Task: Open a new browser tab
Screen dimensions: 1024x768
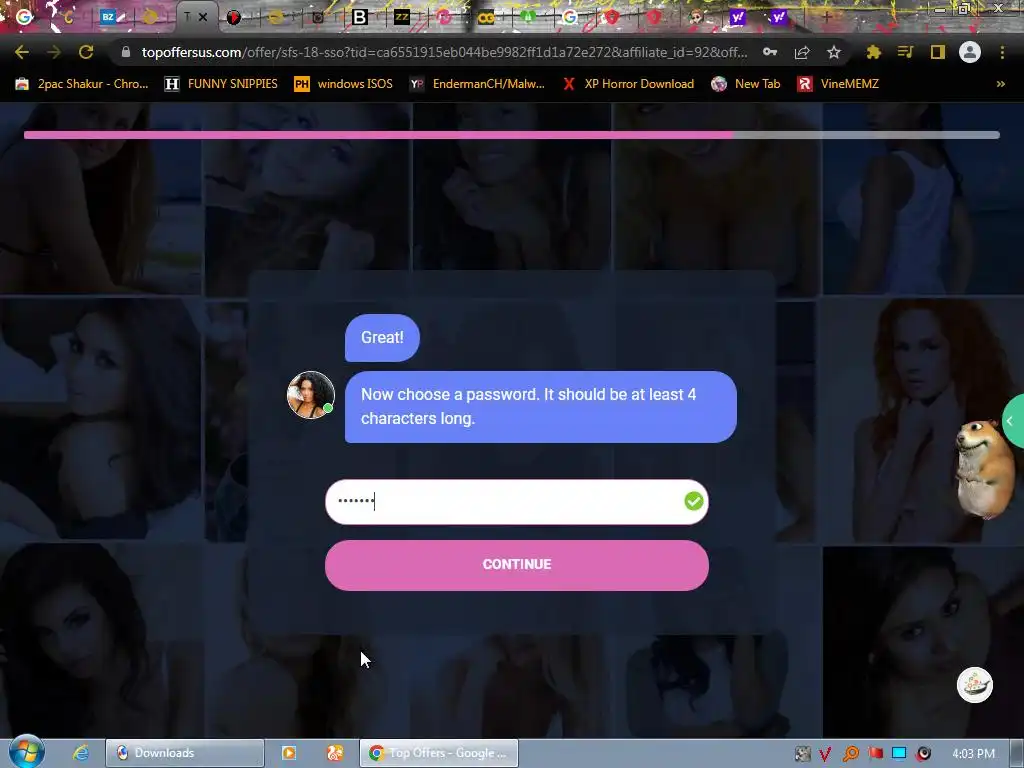Action: [826, 17]
